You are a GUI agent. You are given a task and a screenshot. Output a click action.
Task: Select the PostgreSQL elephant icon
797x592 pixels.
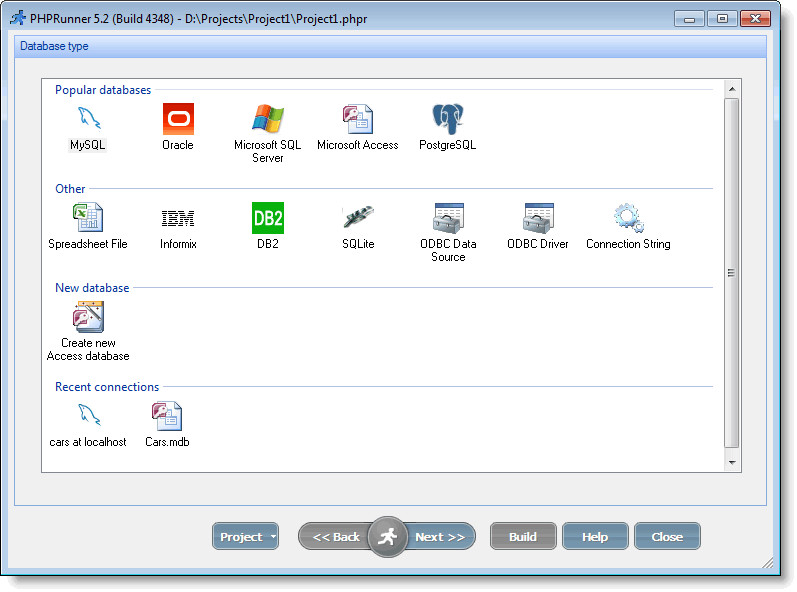coord(447,119)
